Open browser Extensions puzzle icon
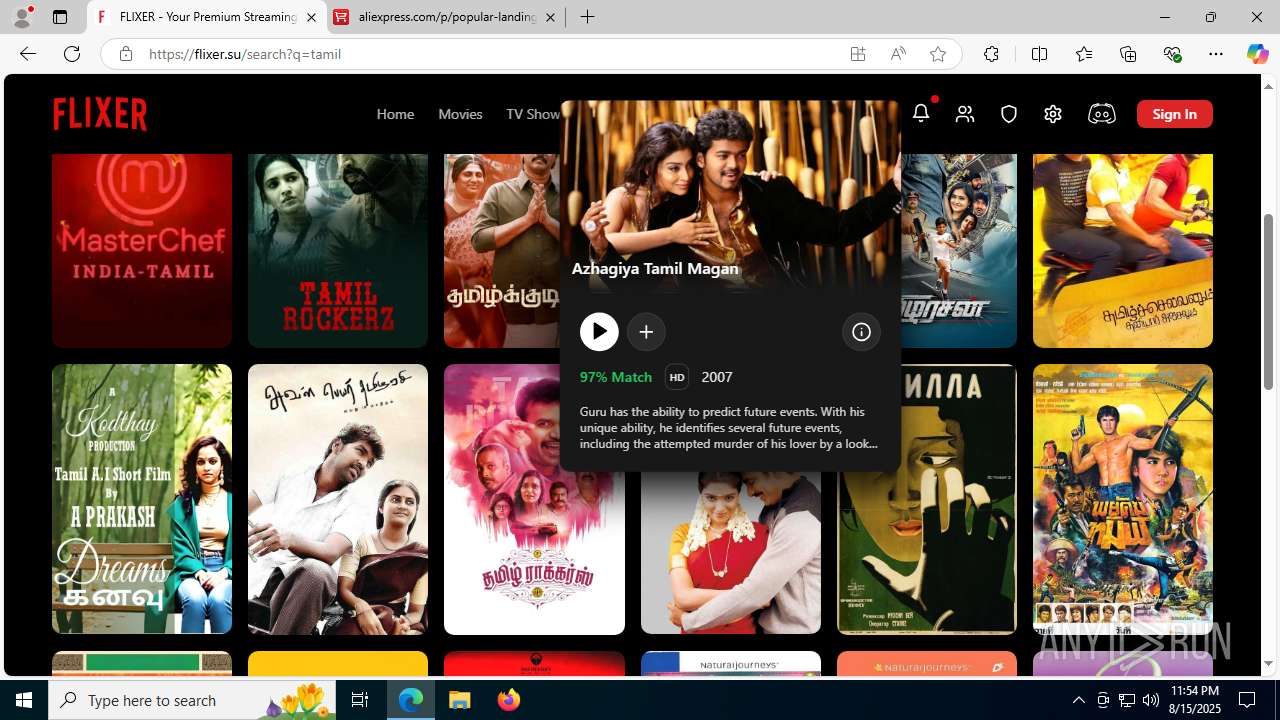 pyautogui.click(x=991, y=54)
